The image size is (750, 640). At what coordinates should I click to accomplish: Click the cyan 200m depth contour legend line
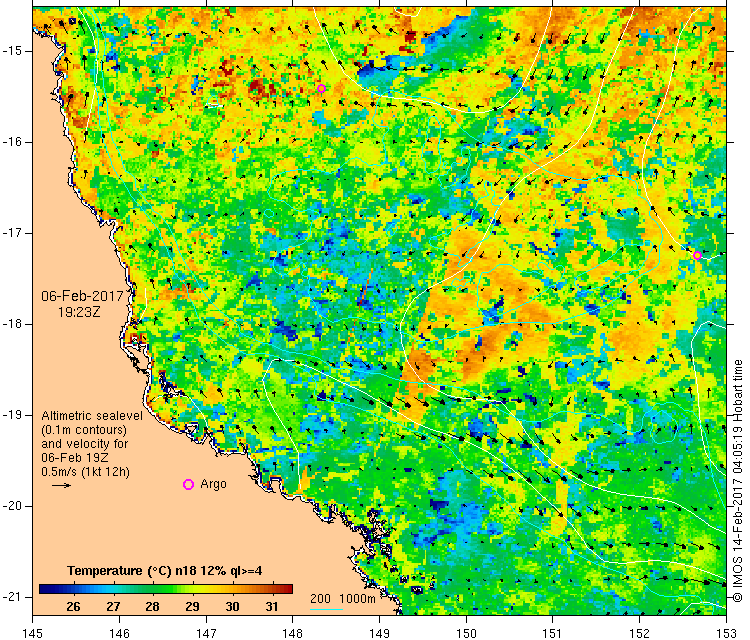(x=326, y=609)
